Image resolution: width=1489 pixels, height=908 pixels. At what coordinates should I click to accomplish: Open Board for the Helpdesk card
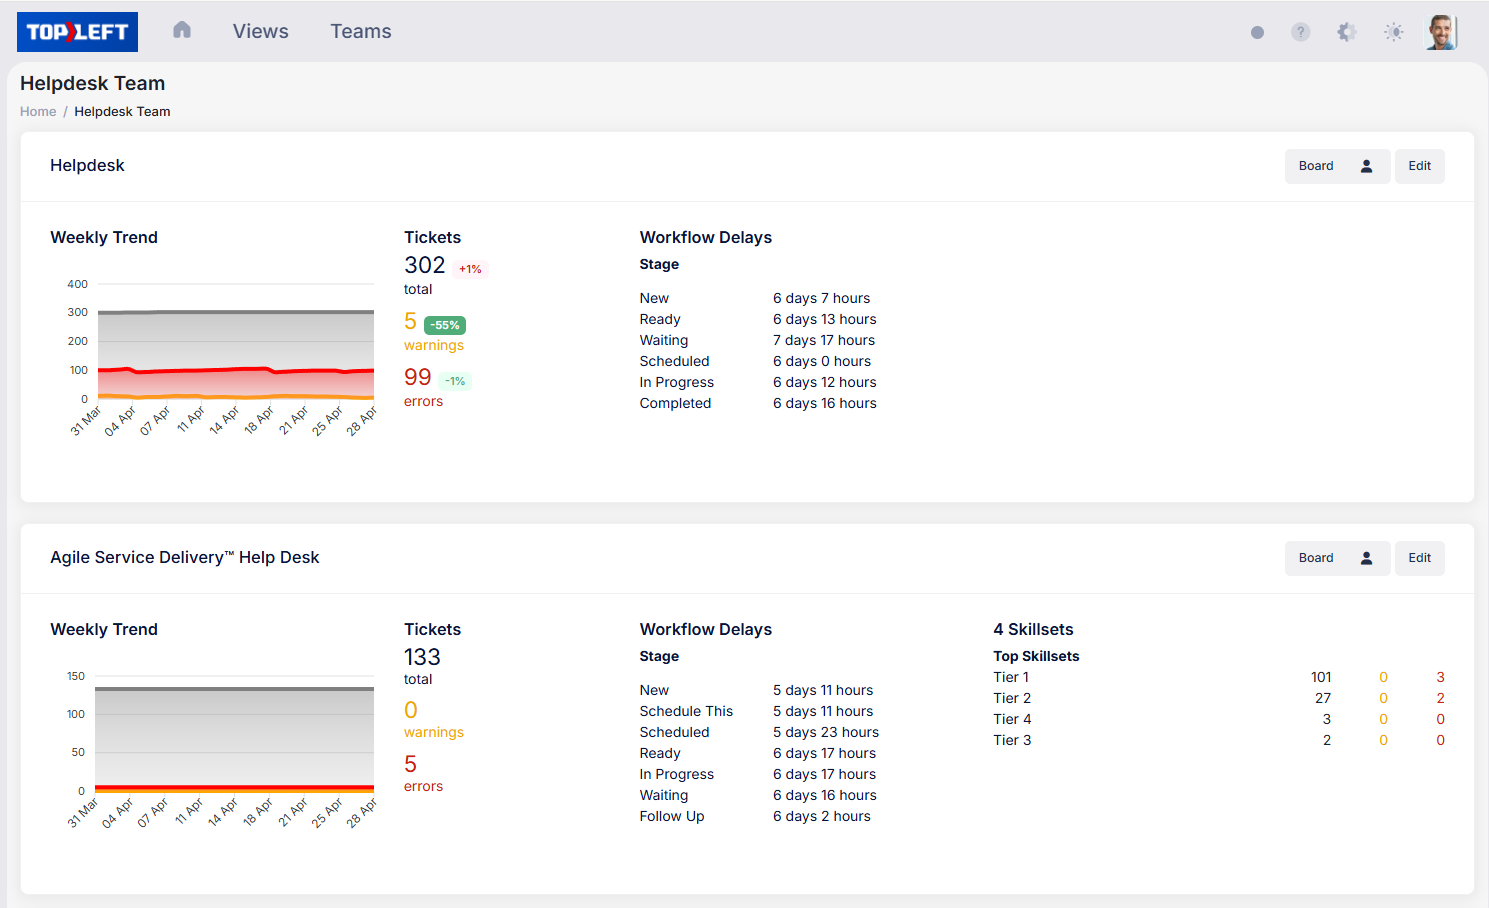(x=1316, y=166)
